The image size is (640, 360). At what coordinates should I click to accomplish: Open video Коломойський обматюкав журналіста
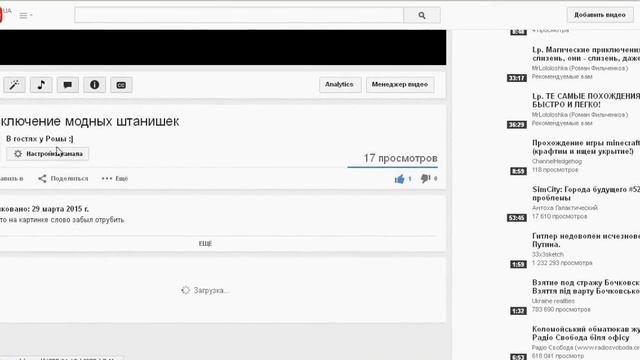pos(586,333)
